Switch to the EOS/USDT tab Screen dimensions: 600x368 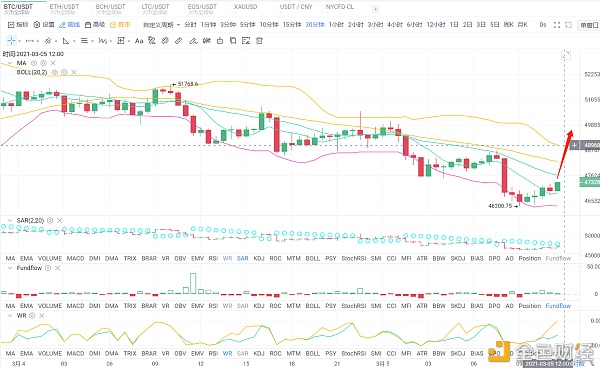pos(202,9)
